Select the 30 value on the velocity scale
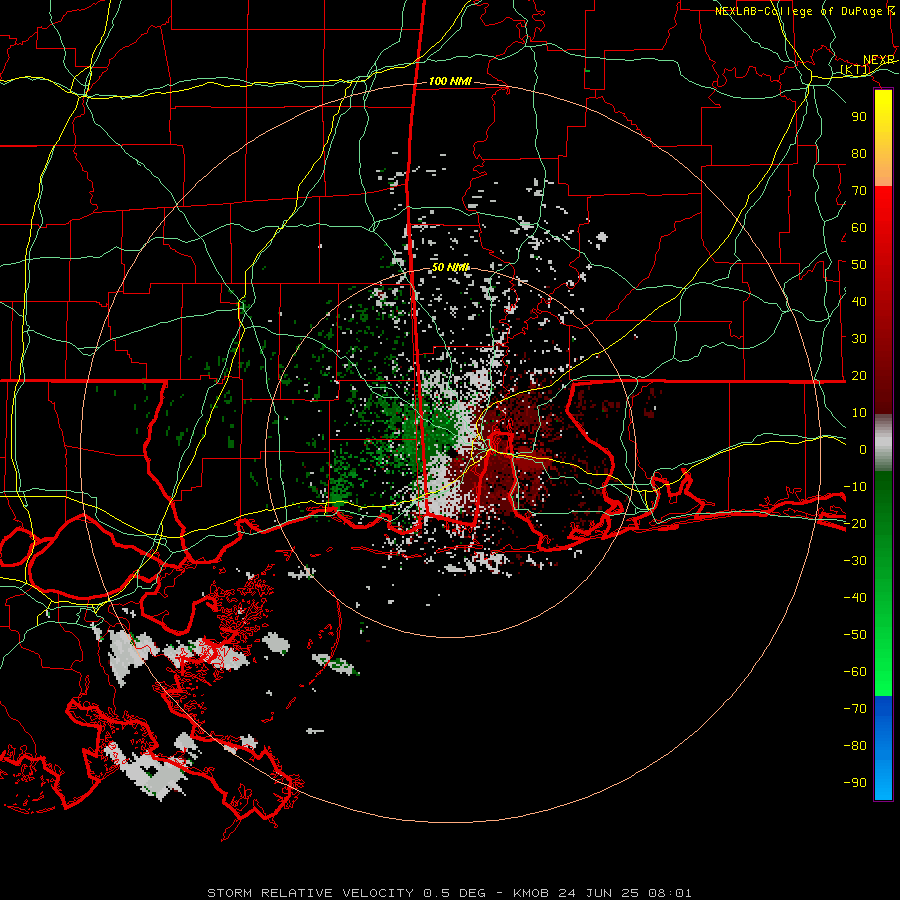This screenshot has width=900, height=900. [859, 339]
